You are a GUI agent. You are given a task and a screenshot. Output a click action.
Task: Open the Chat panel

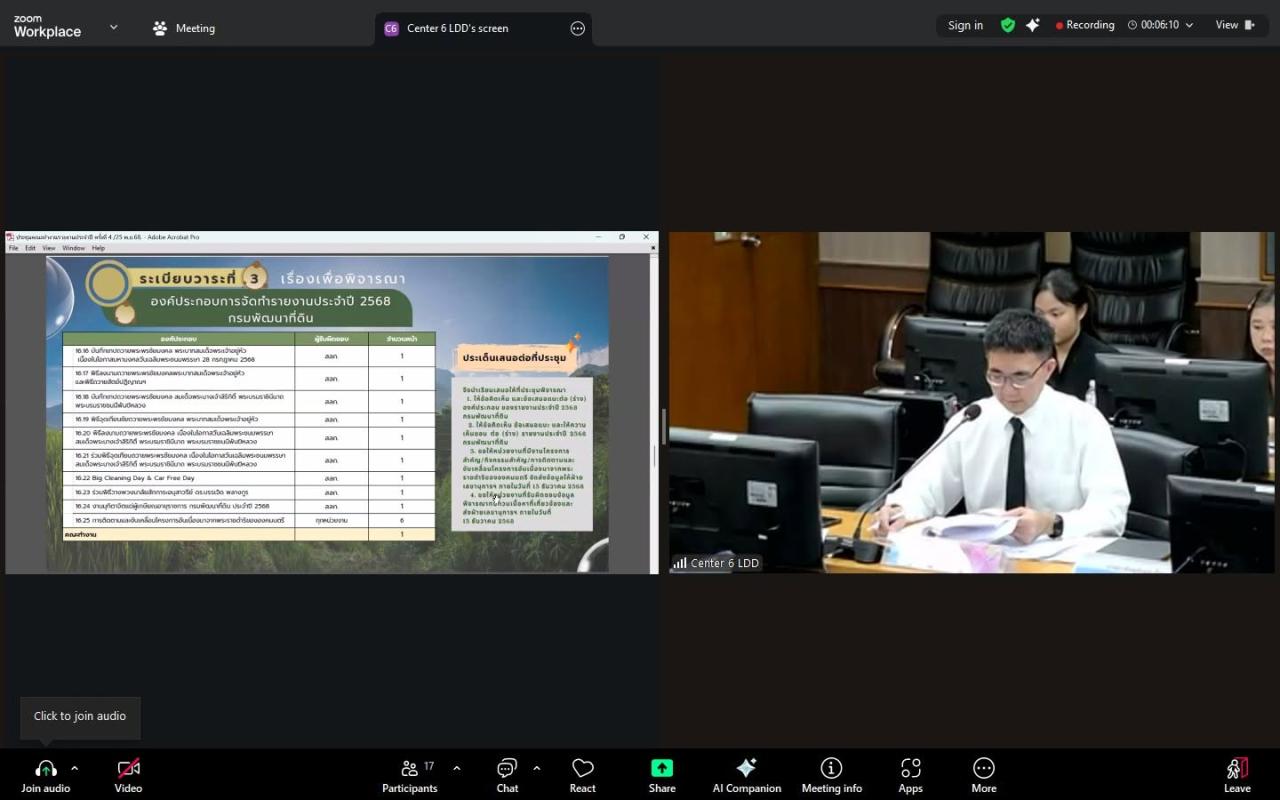click(507, 775)
